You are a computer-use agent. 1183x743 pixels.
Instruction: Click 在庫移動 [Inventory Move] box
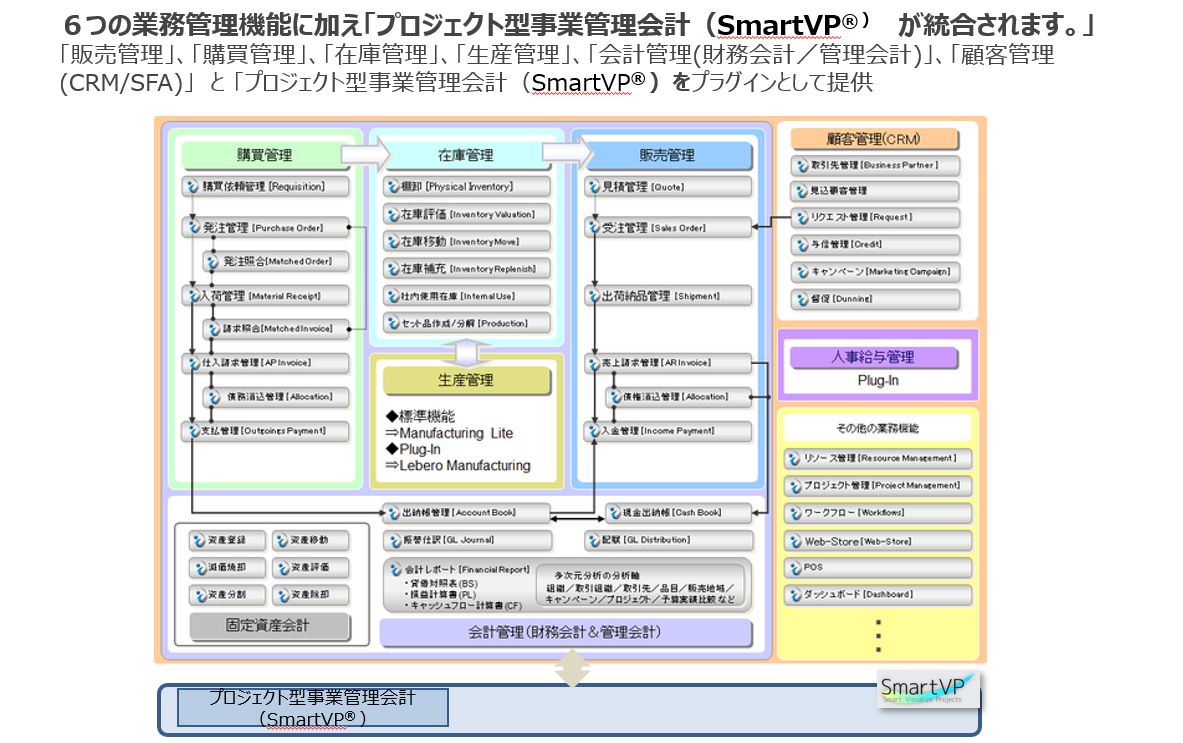pos(466,241)
